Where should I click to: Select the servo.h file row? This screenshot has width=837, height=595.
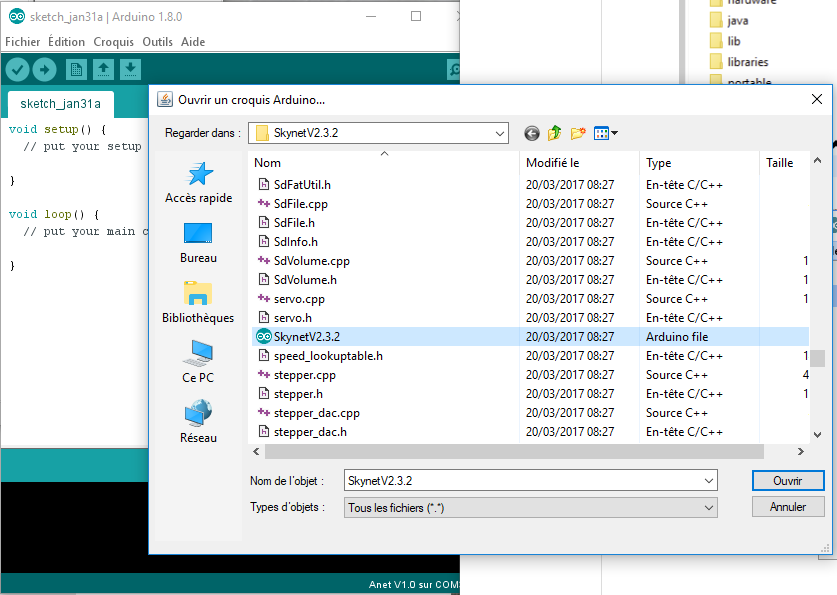point(531,318)
